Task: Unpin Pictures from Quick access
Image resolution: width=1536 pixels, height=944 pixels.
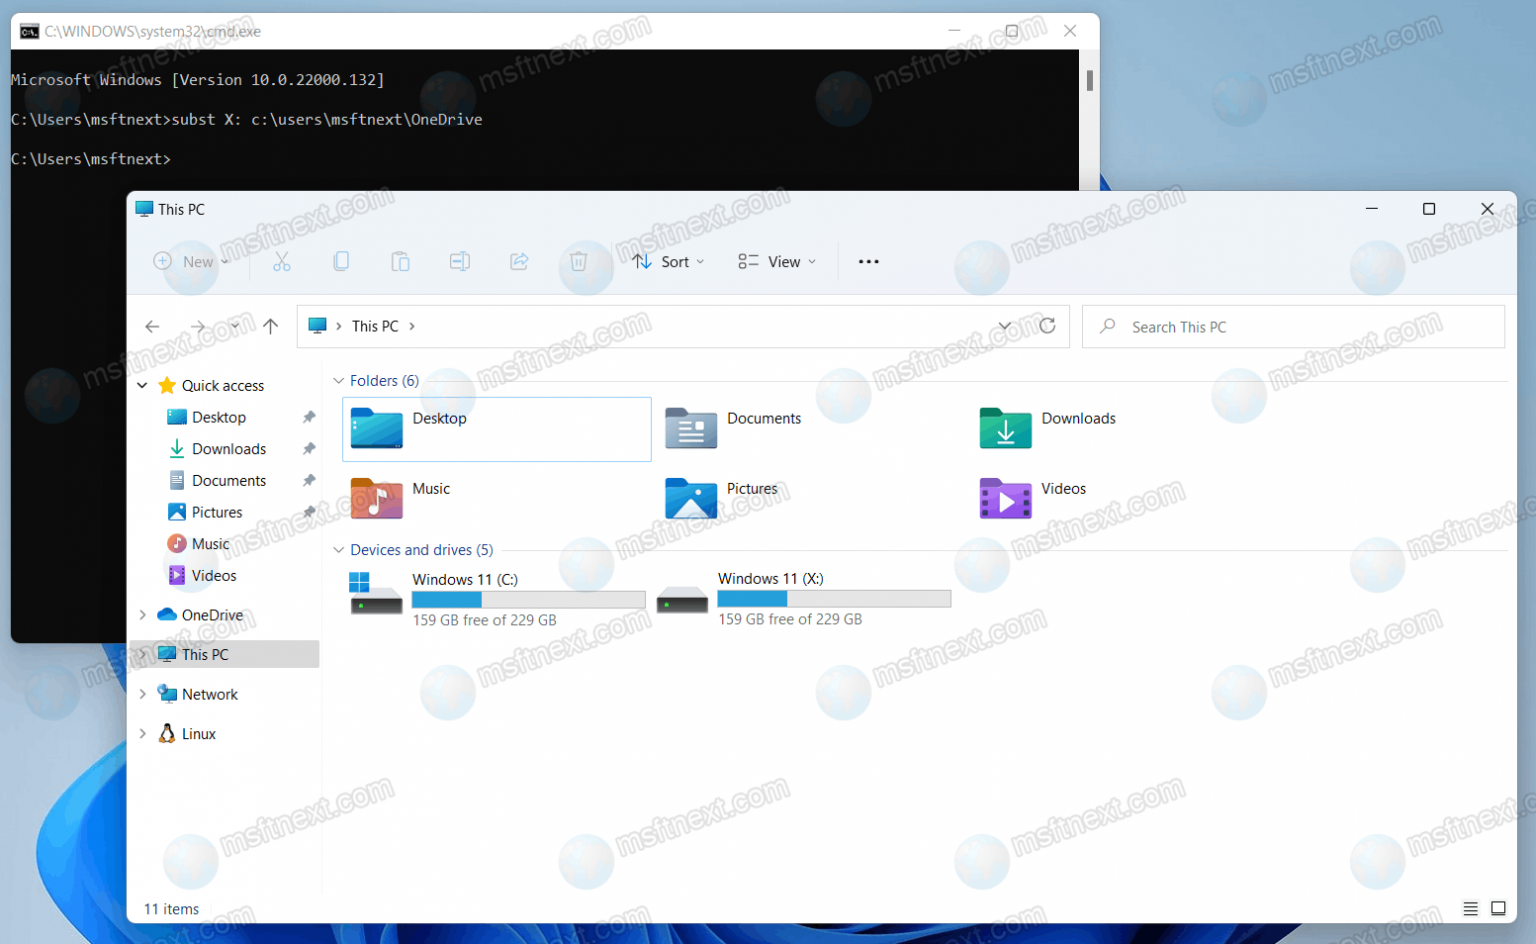Action: pyautogui.click(x=310, y=511)
